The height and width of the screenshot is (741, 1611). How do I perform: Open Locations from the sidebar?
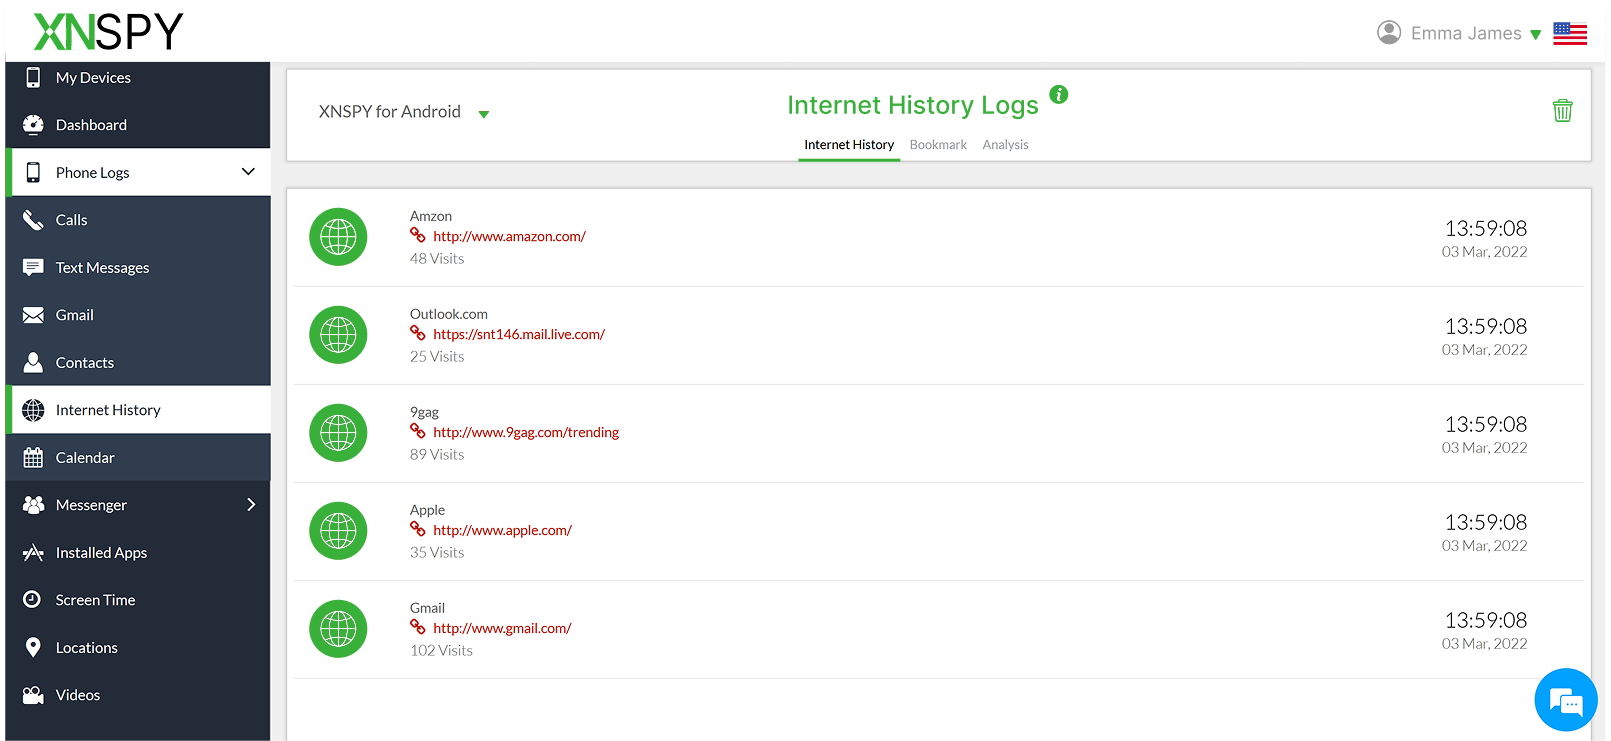[86, 648]
